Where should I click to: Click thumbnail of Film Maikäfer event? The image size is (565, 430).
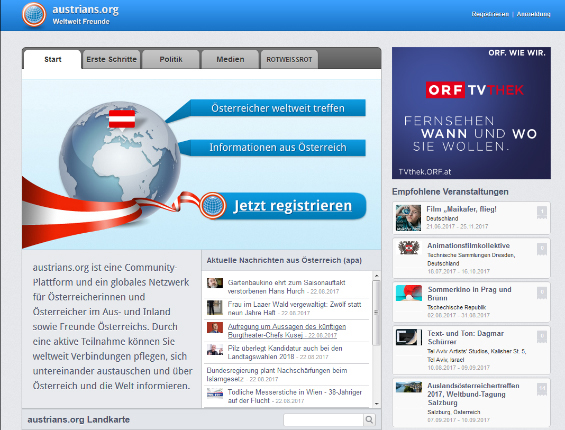(408, 218)
